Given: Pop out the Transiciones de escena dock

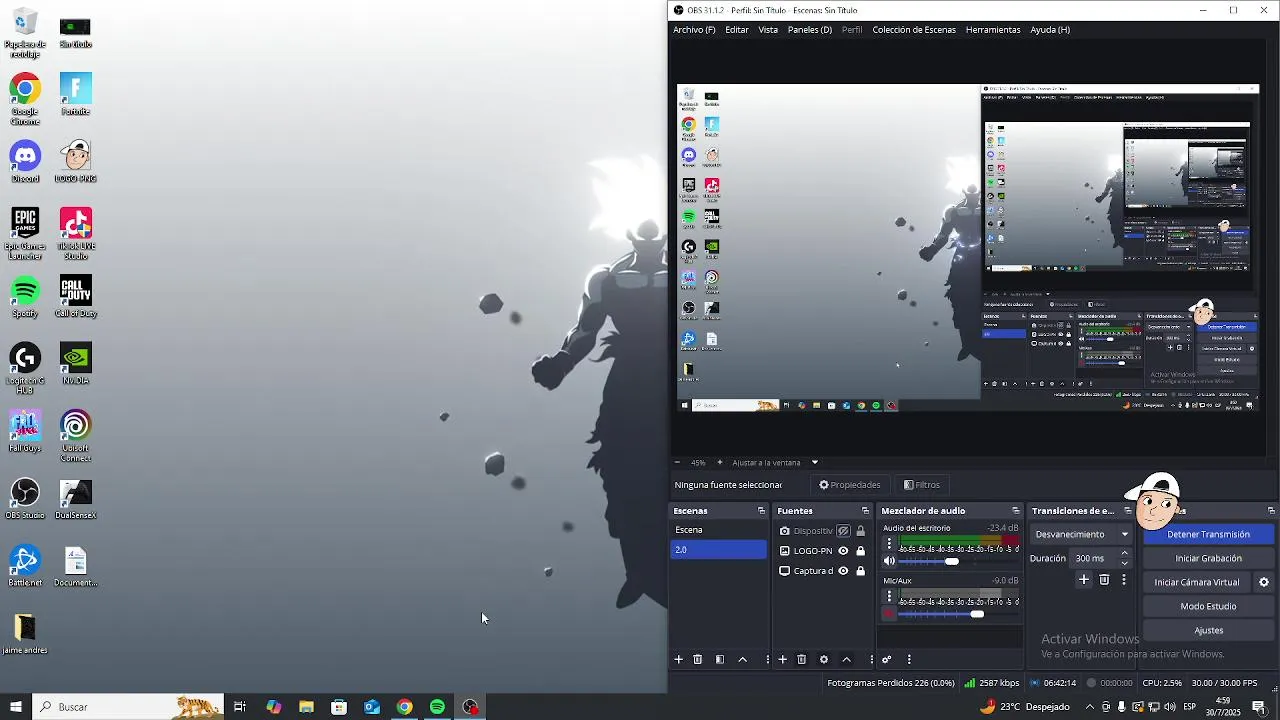Looking at the screenshot, I should [1127, 511].
